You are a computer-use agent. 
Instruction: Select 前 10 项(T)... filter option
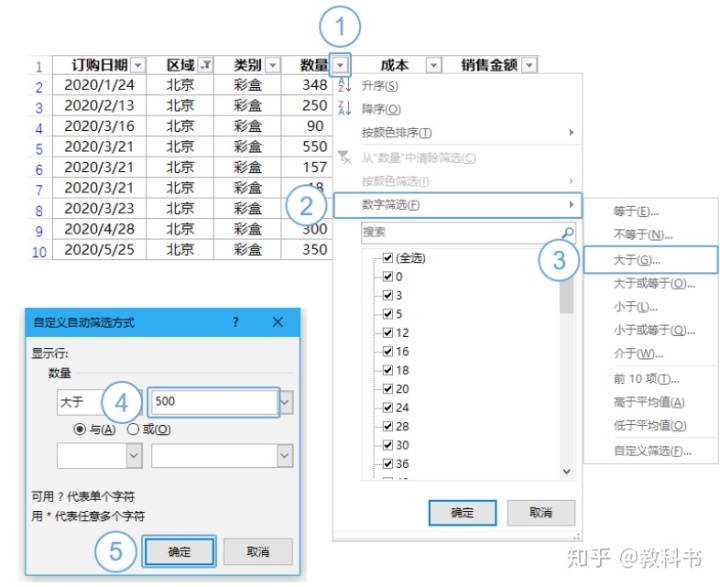click(650, 379)
